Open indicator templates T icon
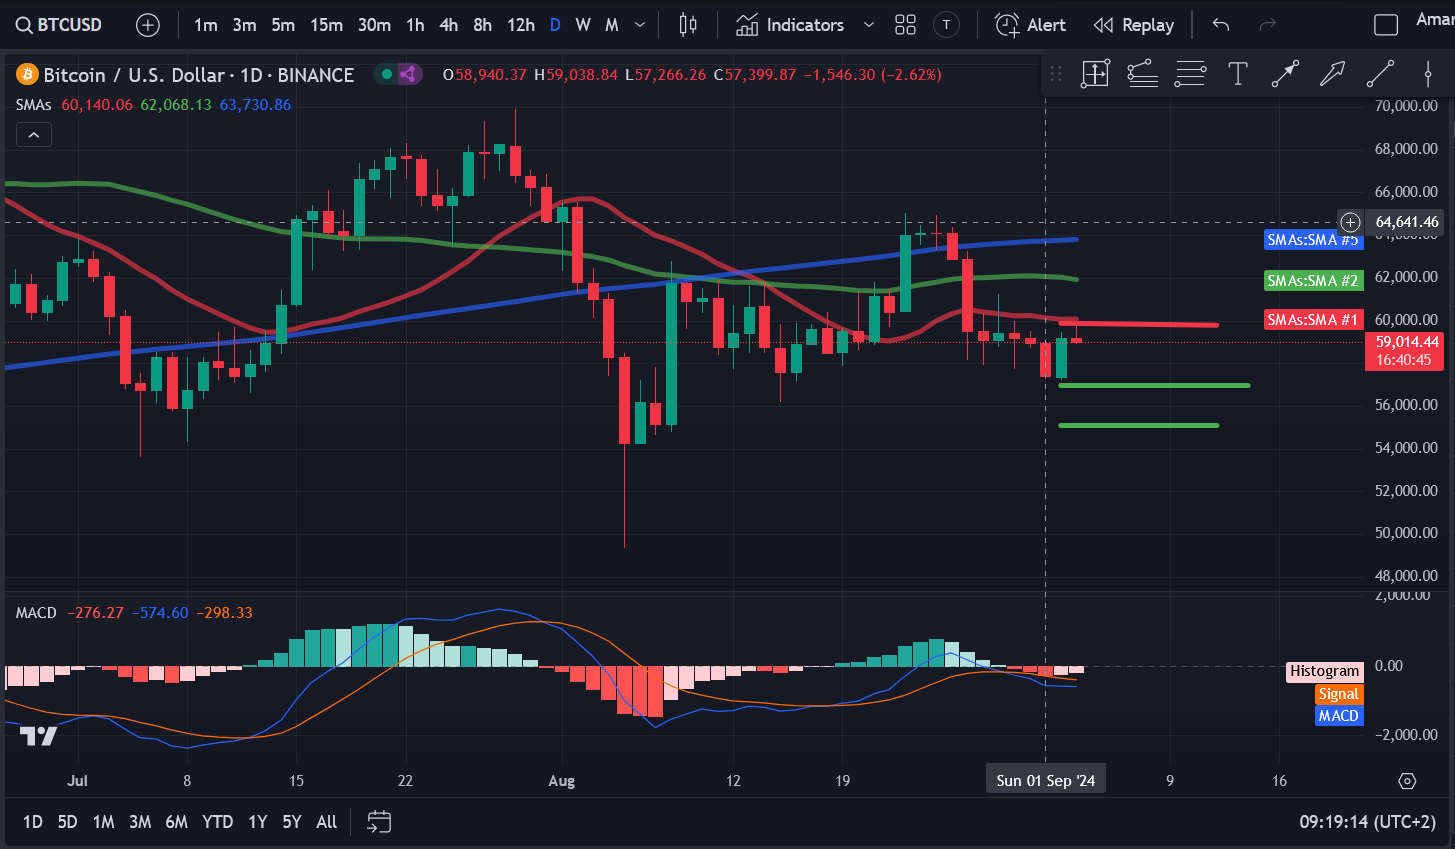The width and height of the screenshot is (1455, 849). click(x=946, y=25)
